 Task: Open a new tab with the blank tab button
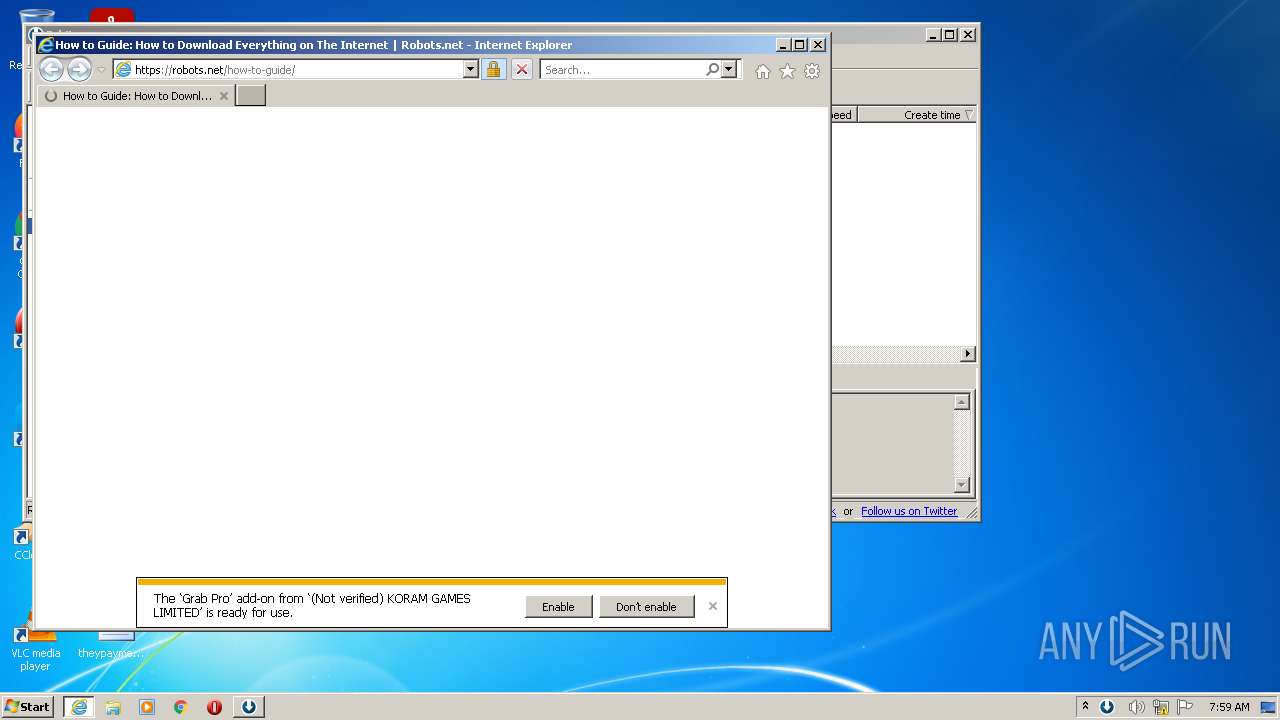coord(250,96)
